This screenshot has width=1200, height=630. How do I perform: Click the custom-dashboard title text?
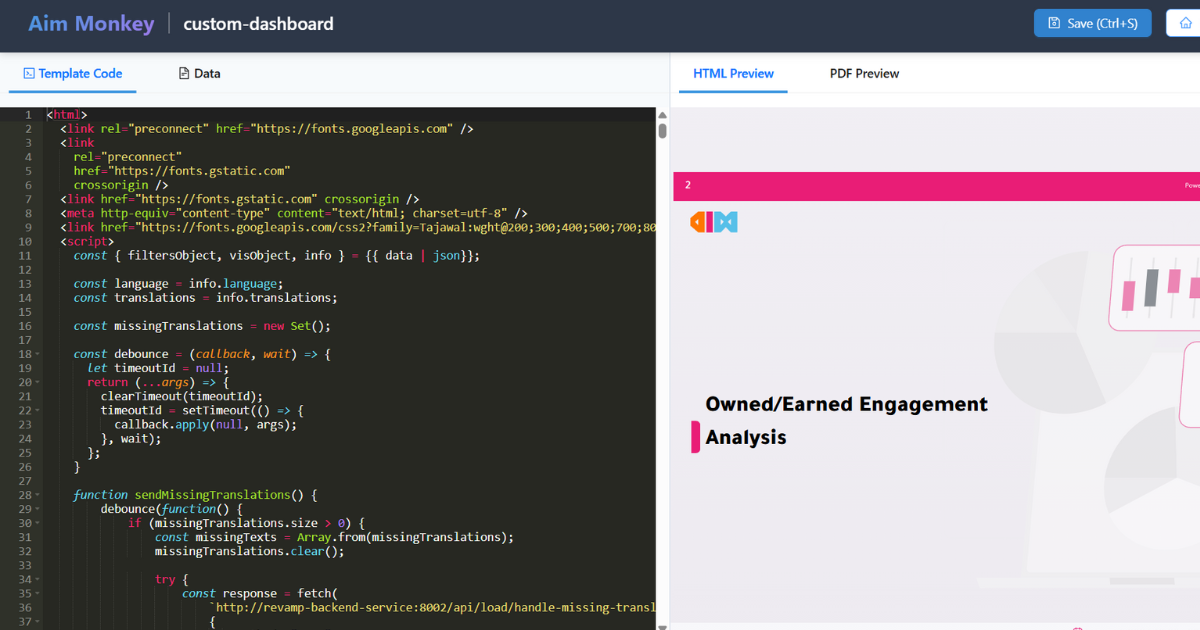coord(258,24)
